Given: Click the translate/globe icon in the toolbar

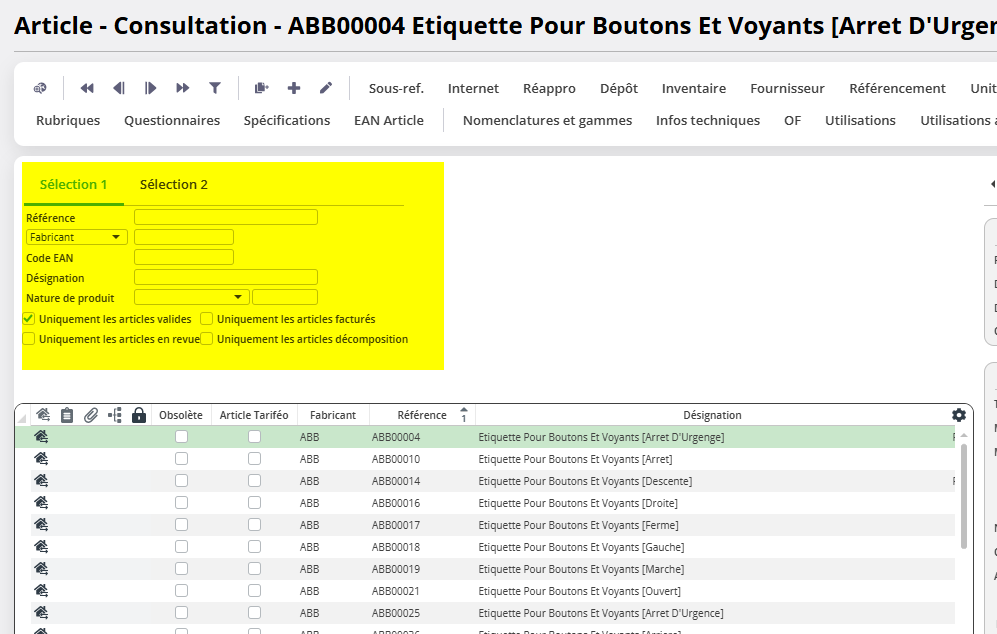Looking at the screenshot, I should [40, 88].
